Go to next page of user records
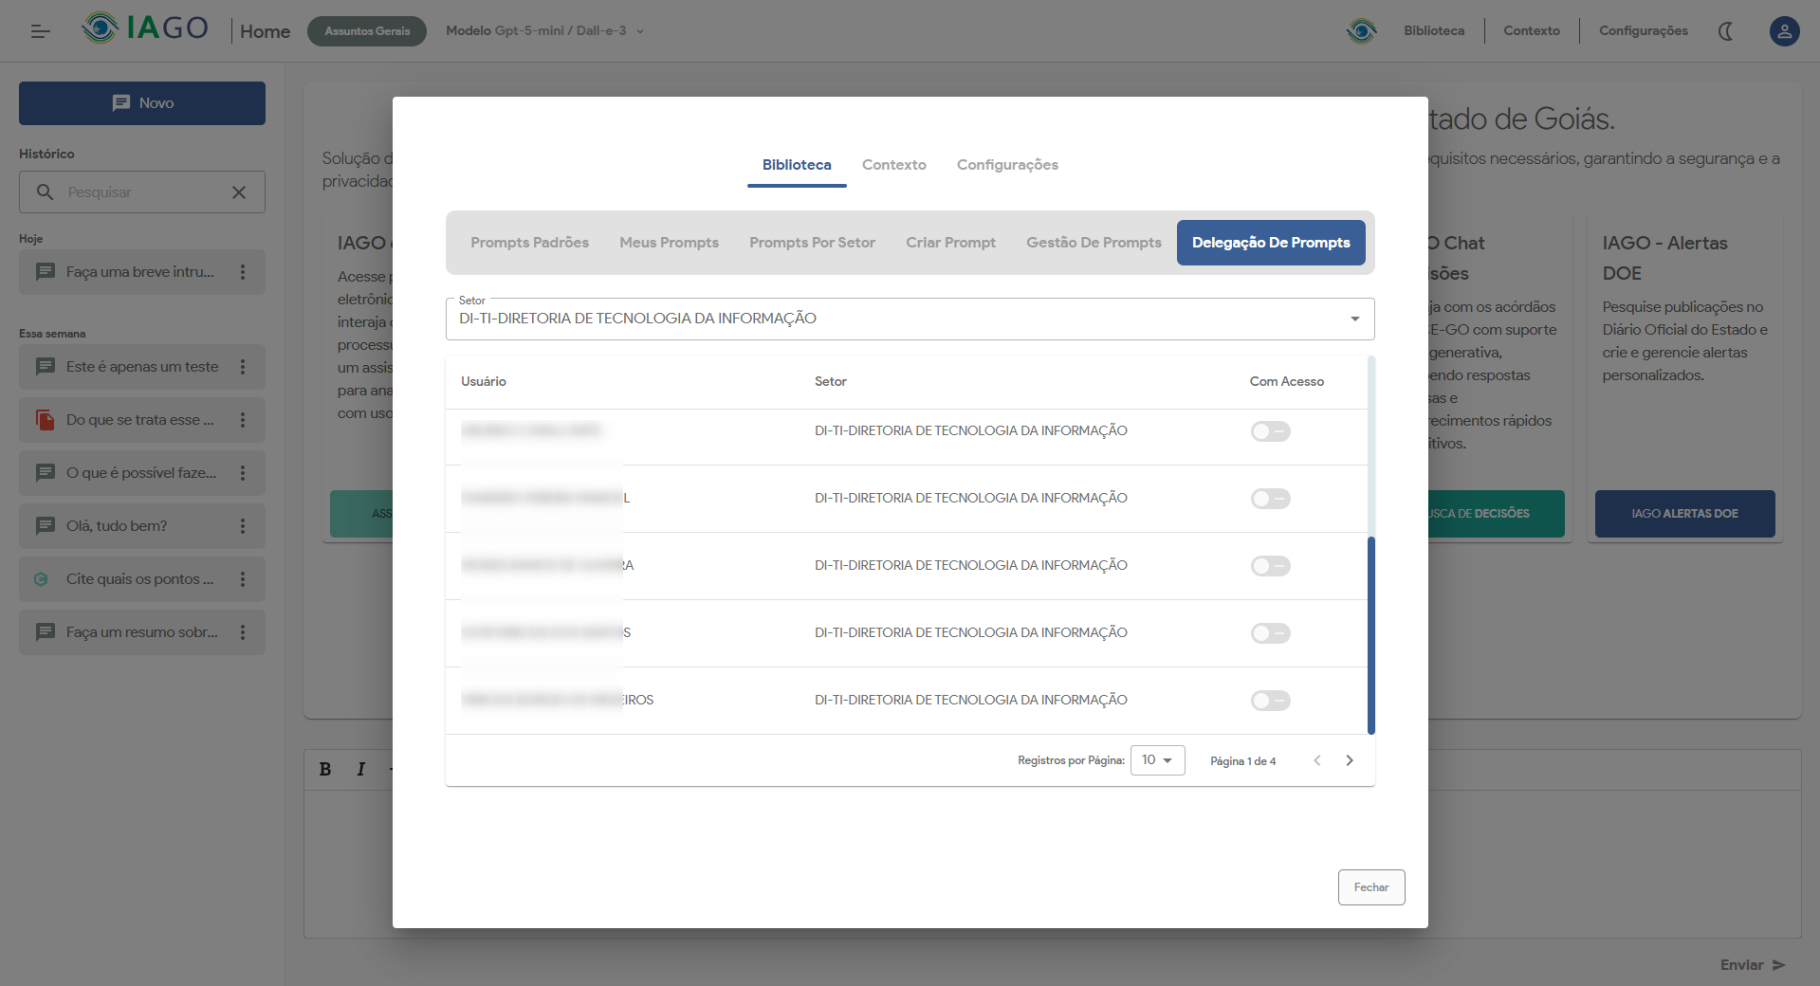Screen dimensions: 1820x986 (1349, 761)
